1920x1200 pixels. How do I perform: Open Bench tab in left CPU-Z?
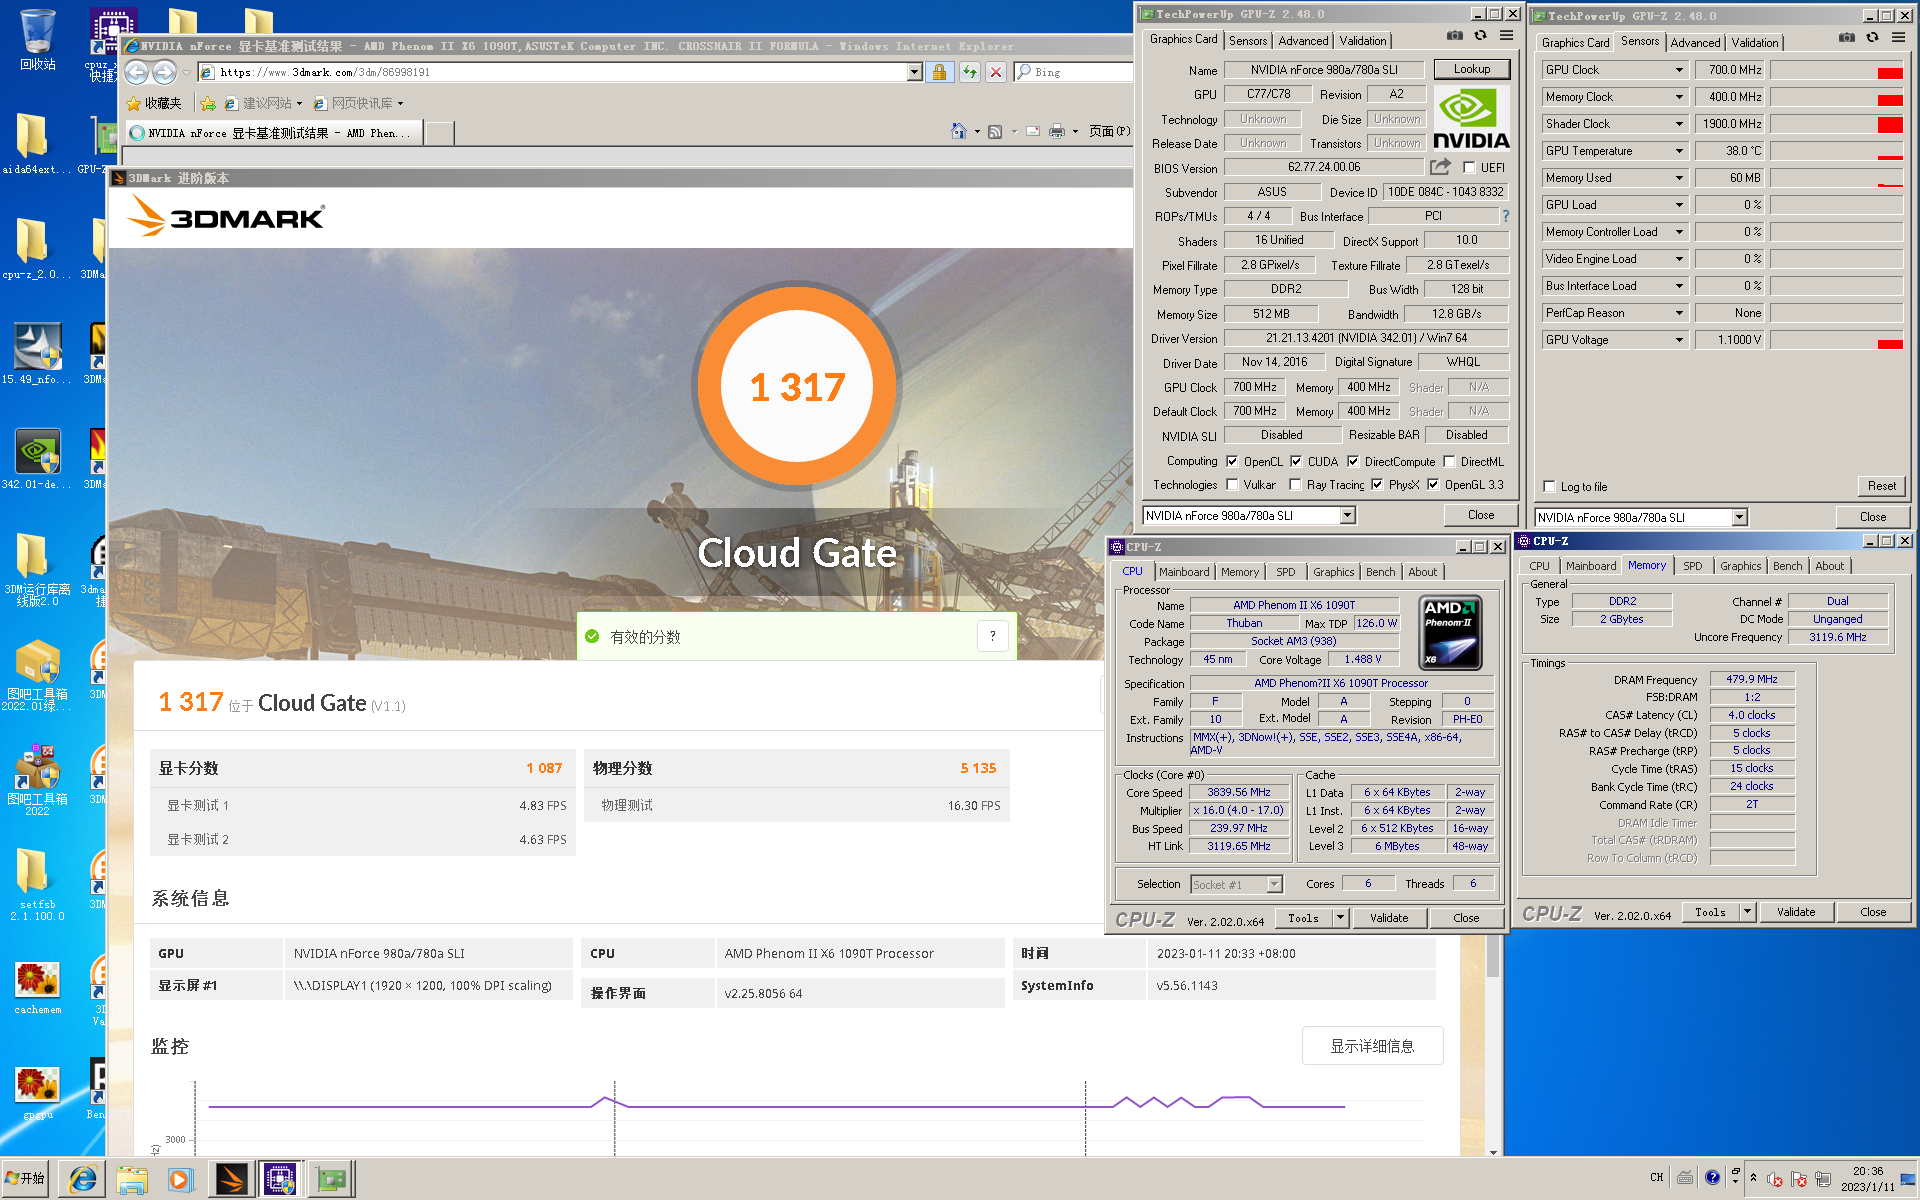1380,572
